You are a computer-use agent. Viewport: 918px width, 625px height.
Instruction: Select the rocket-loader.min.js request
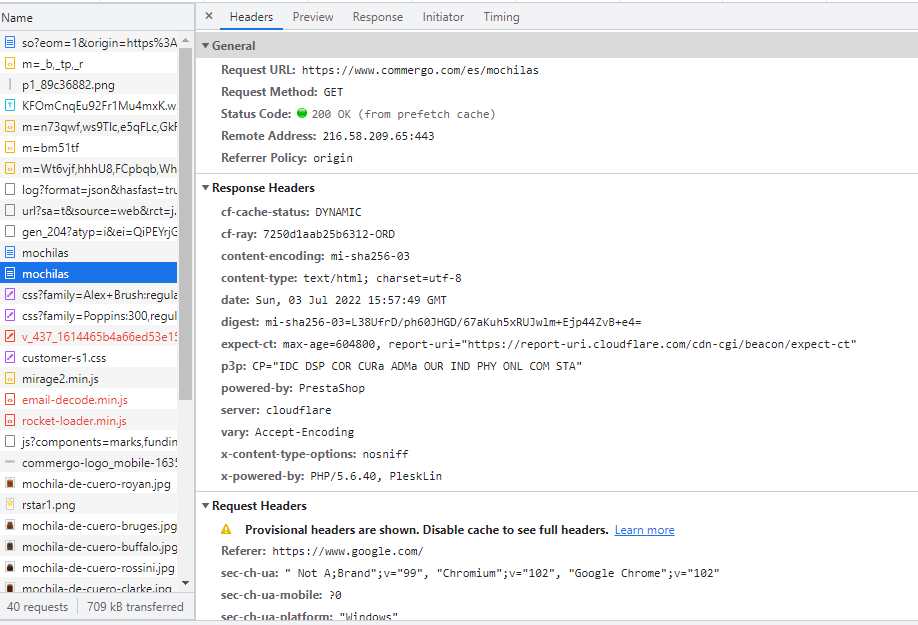(74, 421)
